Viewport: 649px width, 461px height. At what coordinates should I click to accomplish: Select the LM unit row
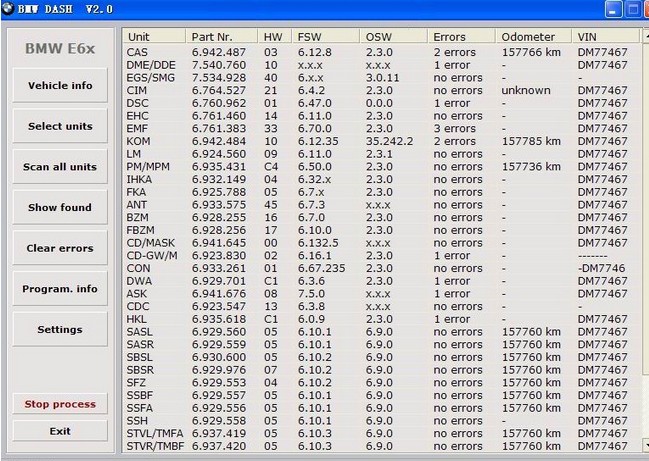coord(381,154)
